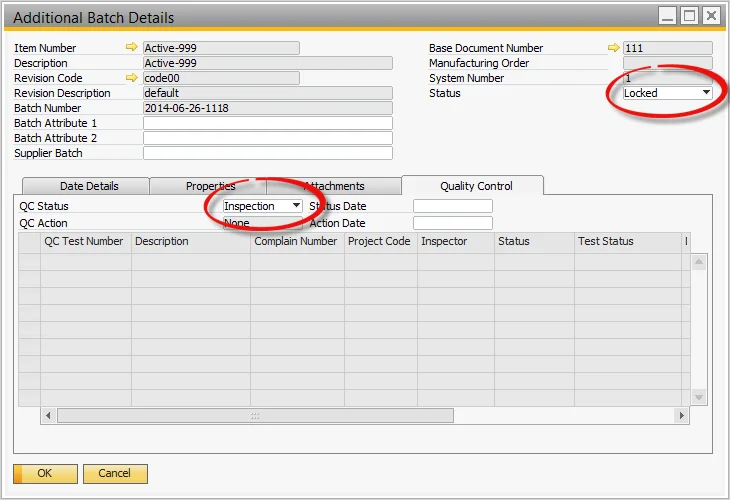Minimize the Additional Batch Details window
The image size is (730, 500).
tap(668, 16)
